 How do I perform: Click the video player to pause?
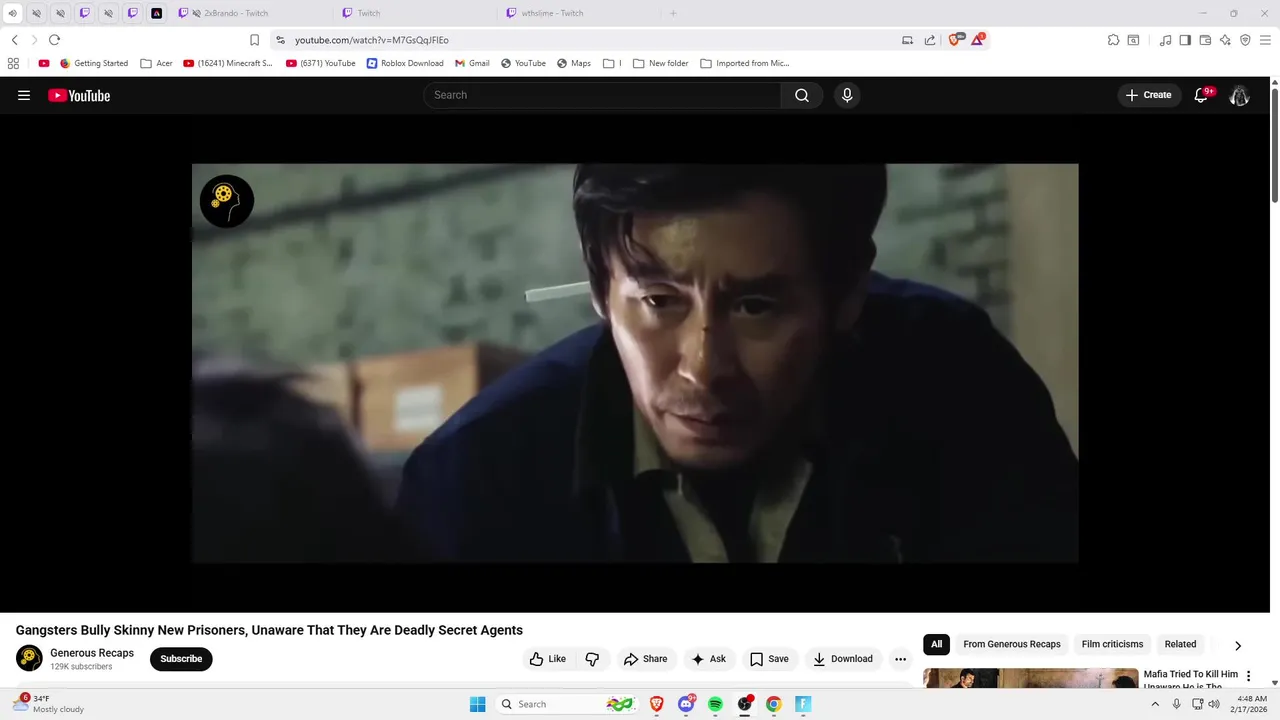coord(635,363)
